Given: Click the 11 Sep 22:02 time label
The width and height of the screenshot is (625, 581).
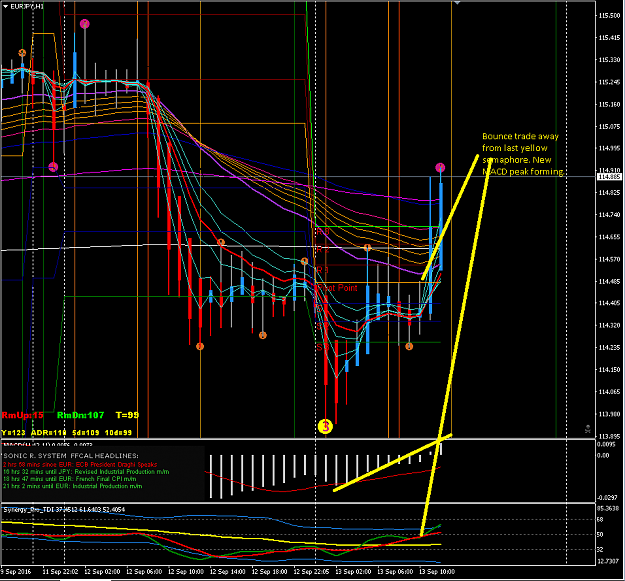Looking at the screenshot, I should pyautogui.click(x=60, y=571).
